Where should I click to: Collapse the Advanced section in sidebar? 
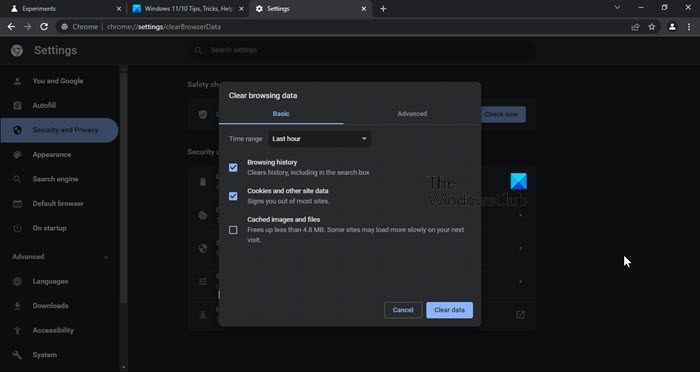click(x=106, y=257)
